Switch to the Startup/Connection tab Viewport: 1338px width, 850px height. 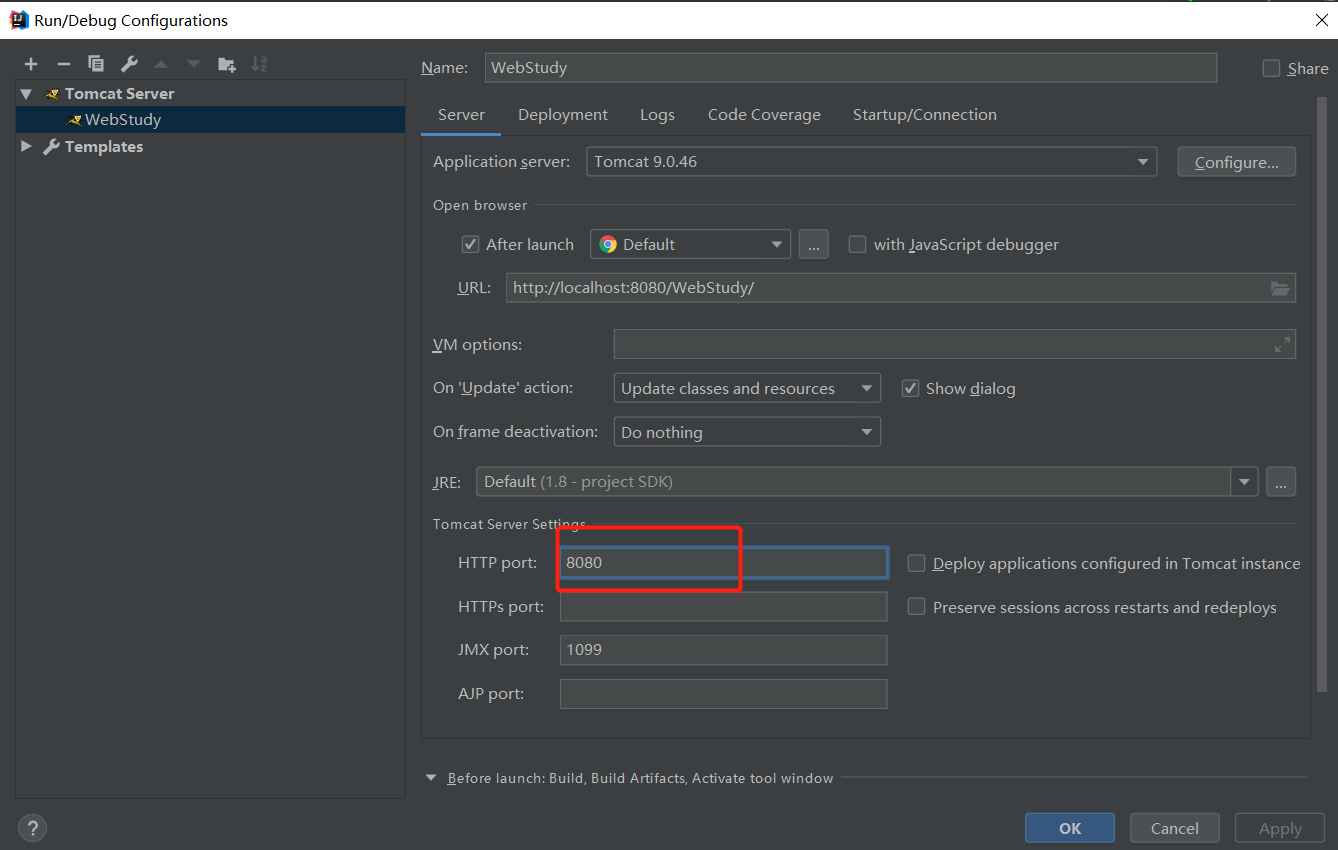point(925,115)
